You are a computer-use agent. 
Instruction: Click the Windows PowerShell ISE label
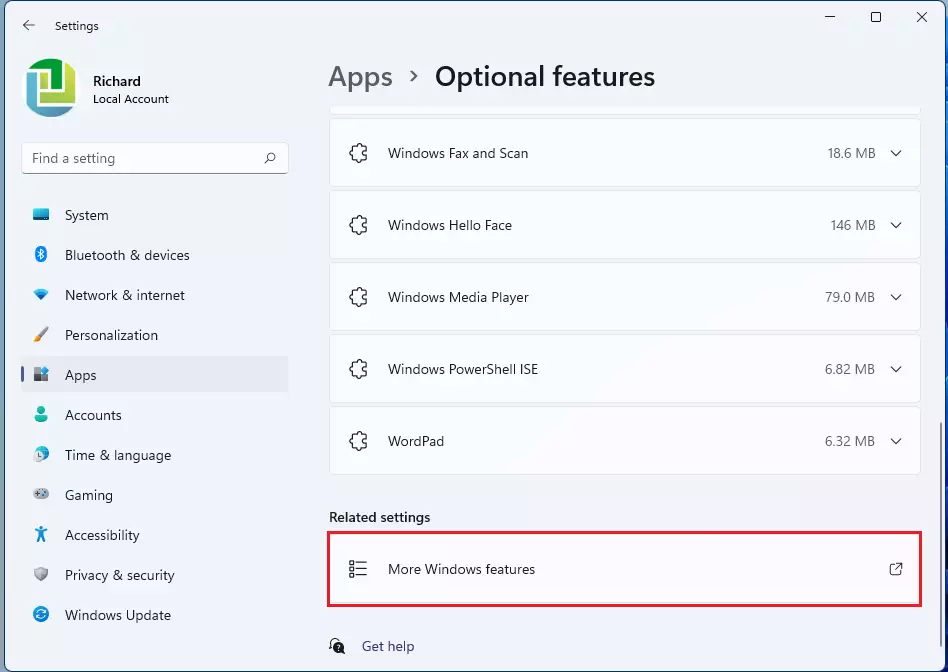tap(463, 369)
